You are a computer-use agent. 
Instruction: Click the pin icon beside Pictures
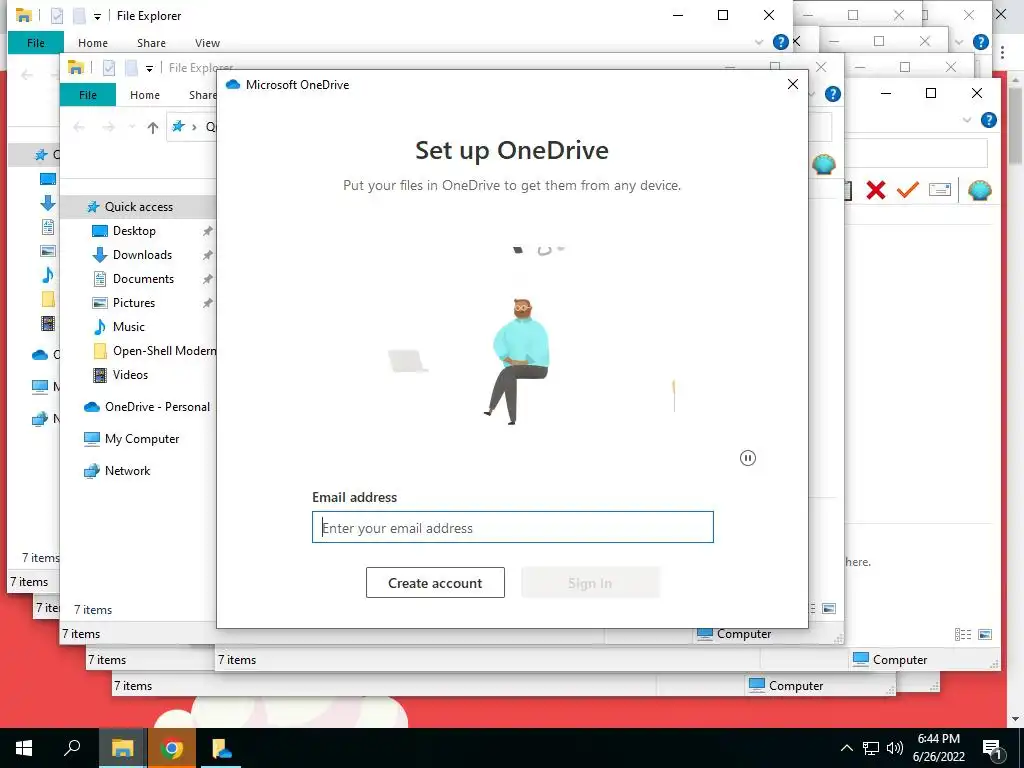tap(208, 303)
